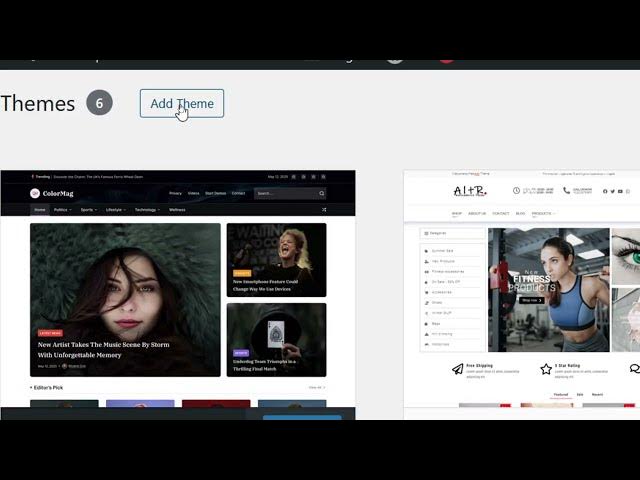The image size is (640, 480).
Task: Open the New Smartphone Feature article card
Action: [x=276, y=260]
